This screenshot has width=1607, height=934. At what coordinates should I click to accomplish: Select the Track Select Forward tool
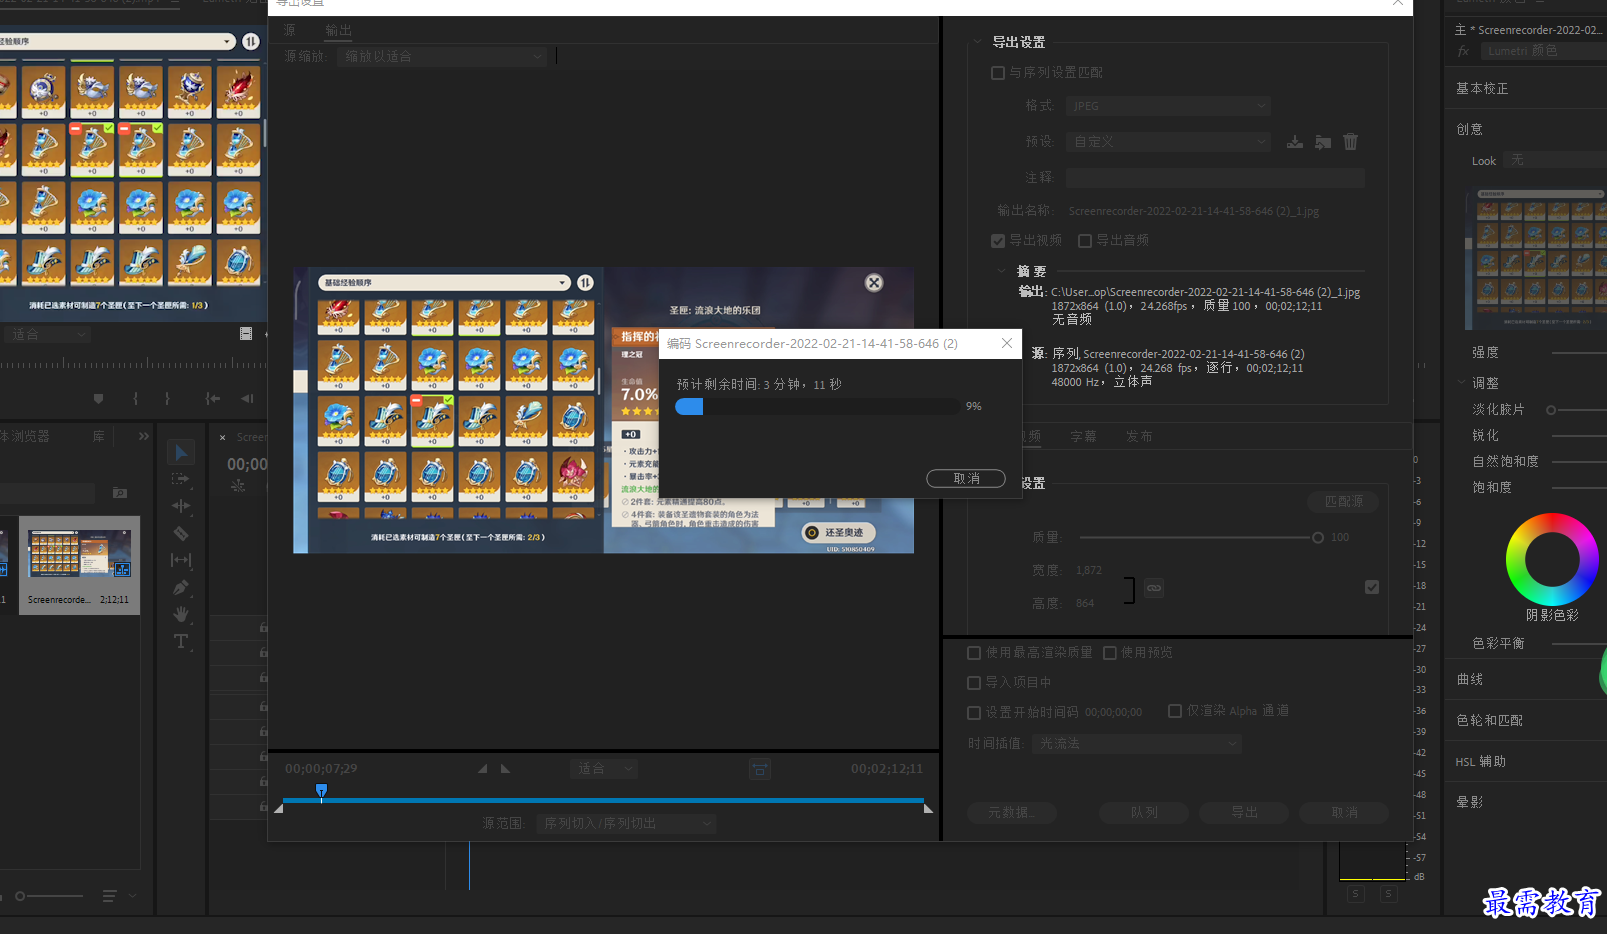181,479
